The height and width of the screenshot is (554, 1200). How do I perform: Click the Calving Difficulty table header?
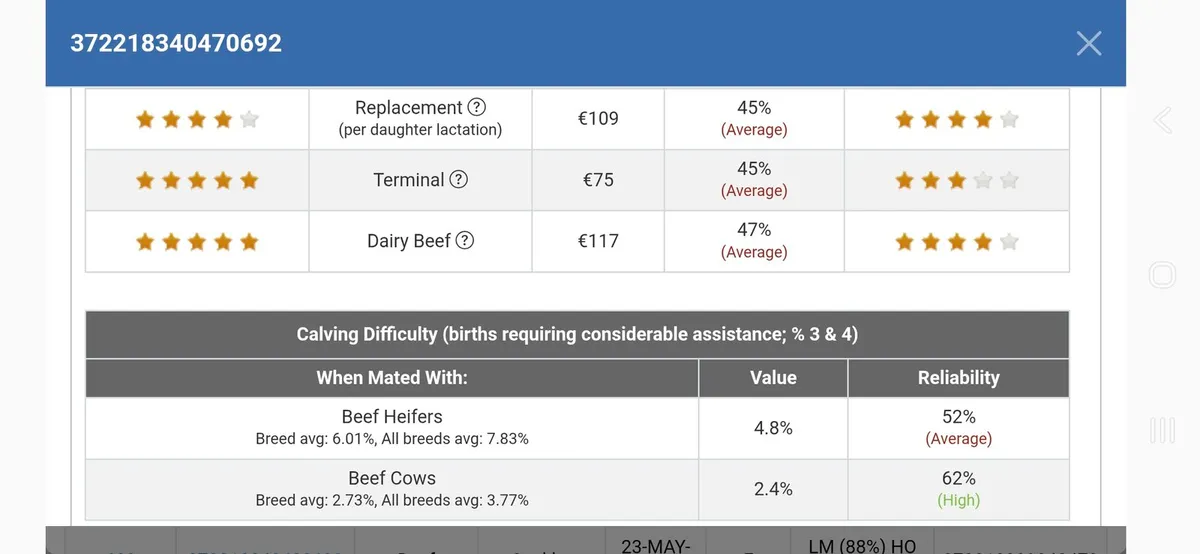(x=577, y=335)
